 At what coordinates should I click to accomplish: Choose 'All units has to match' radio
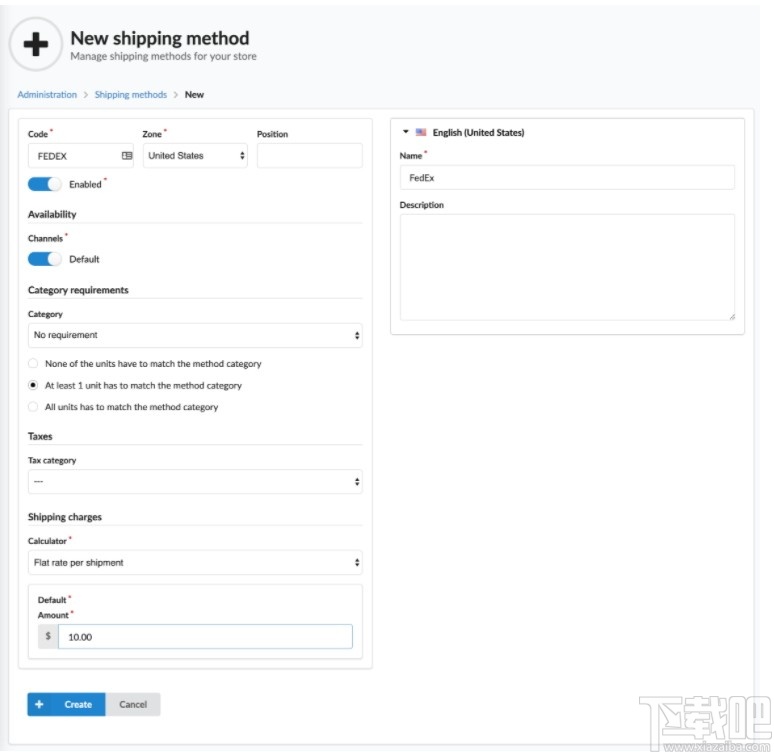34,407
